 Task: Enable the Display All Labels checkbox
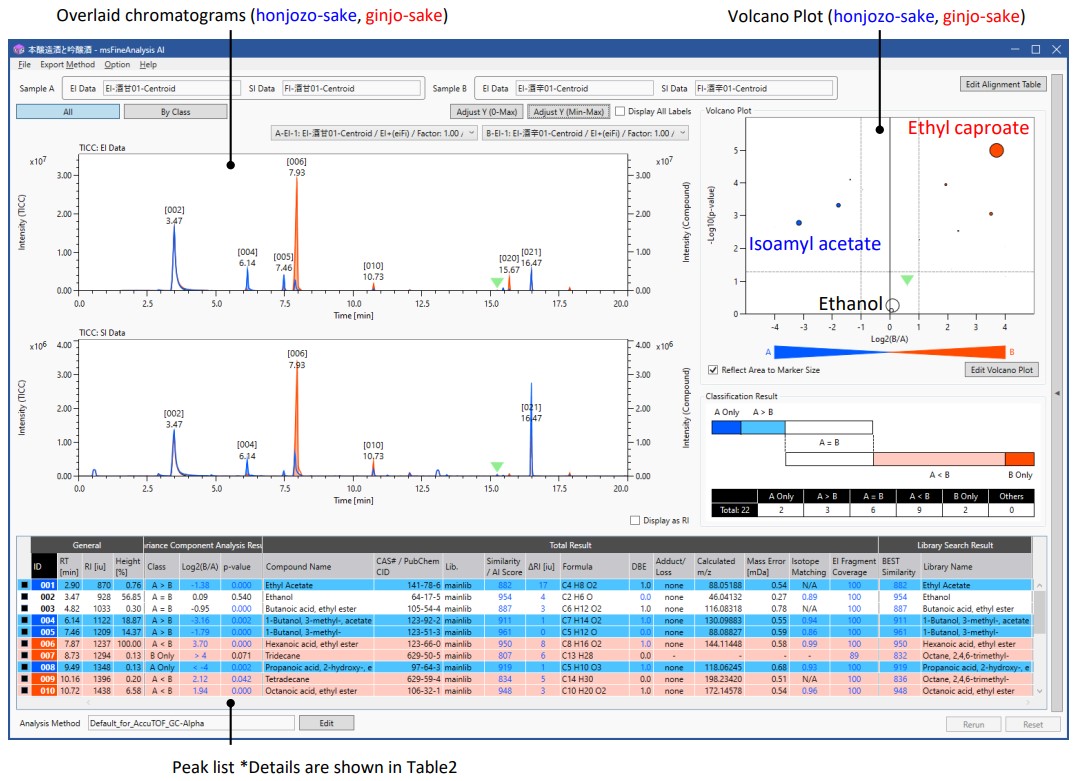pyautogui.click(x=621, y=112)
